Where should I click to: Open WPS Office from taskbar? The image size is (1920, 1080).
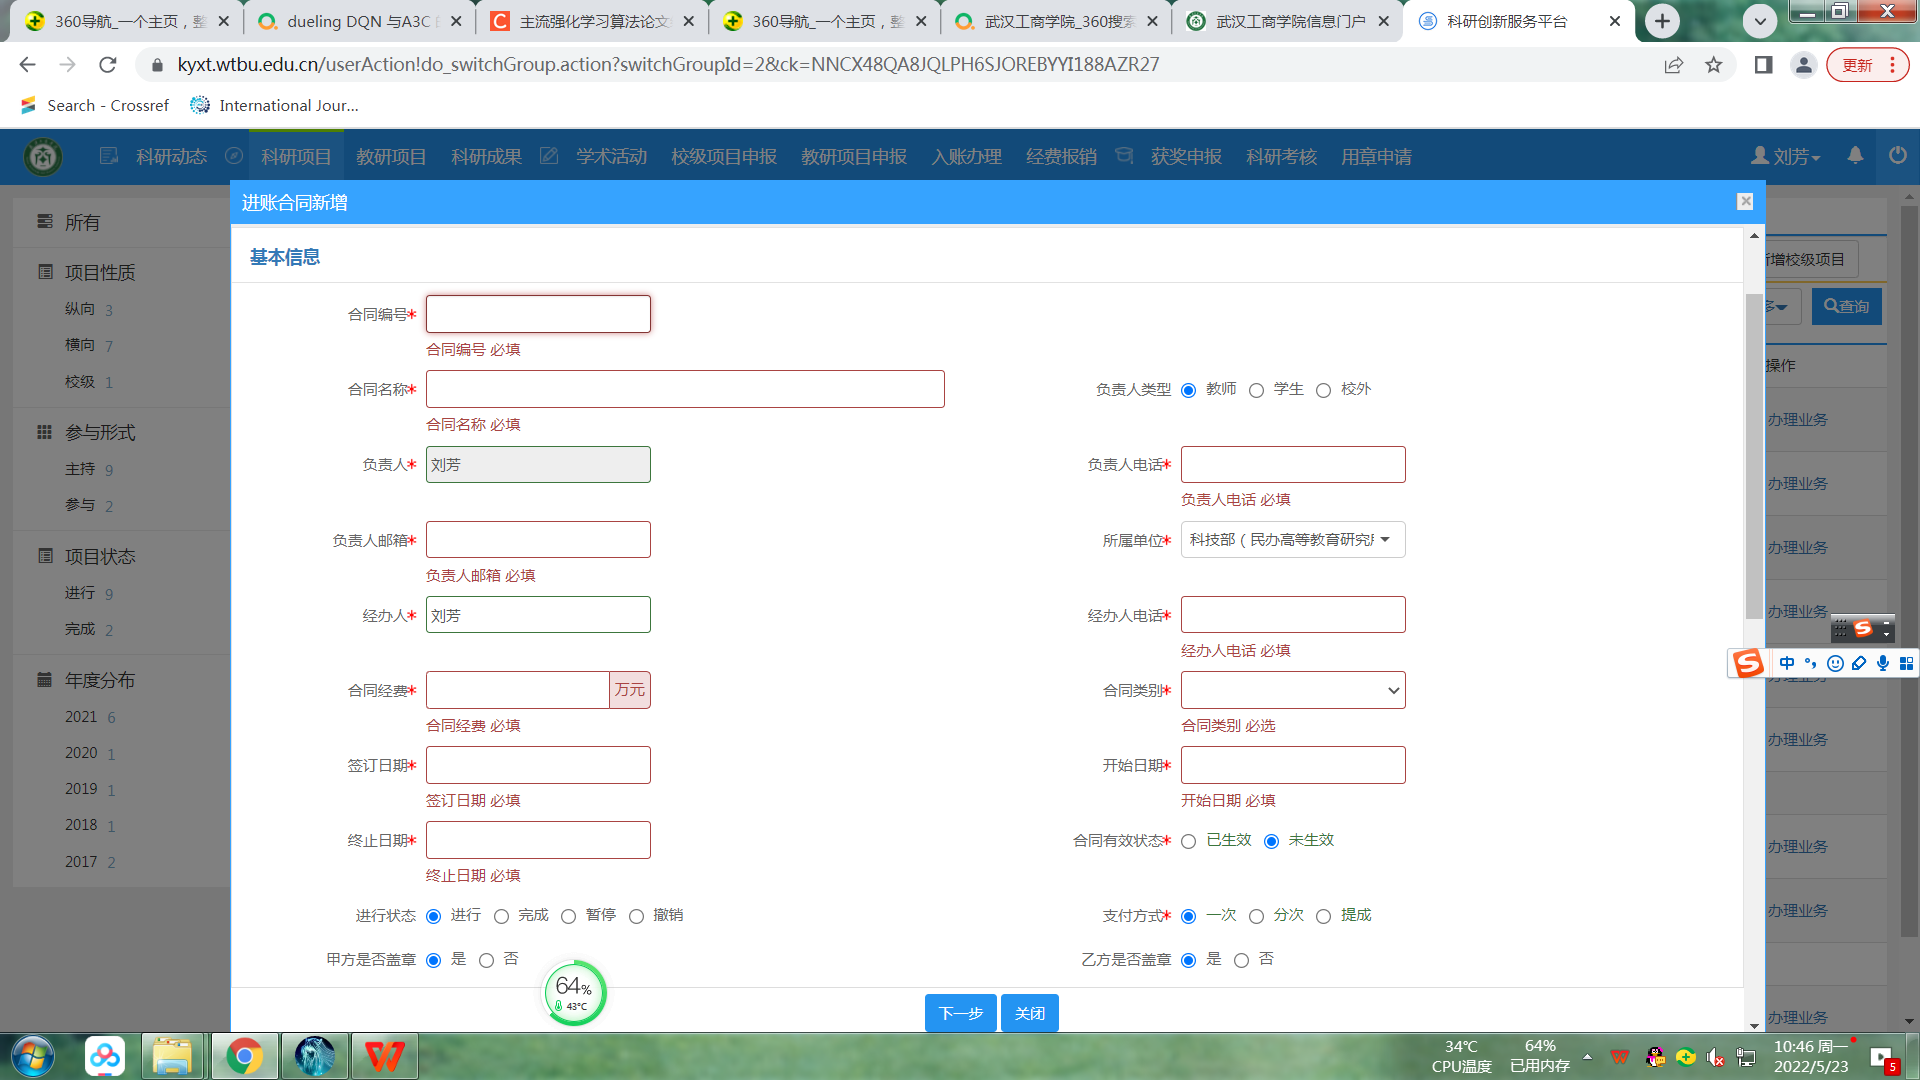pos(384,1056)
